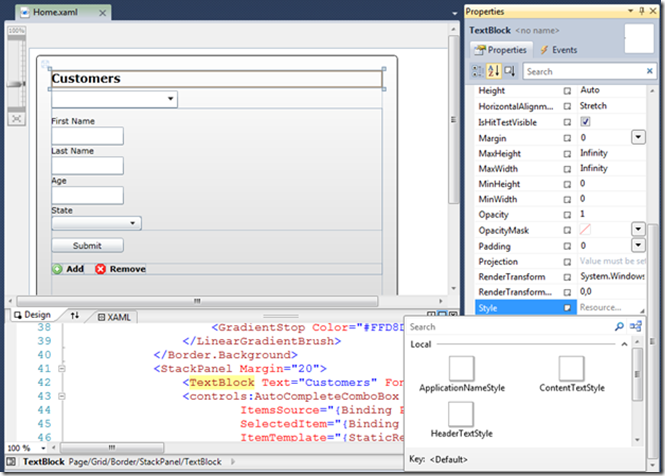Click the Remove button label
The height and width of the screenshot is (476, 665).
[x=128, y=269]
